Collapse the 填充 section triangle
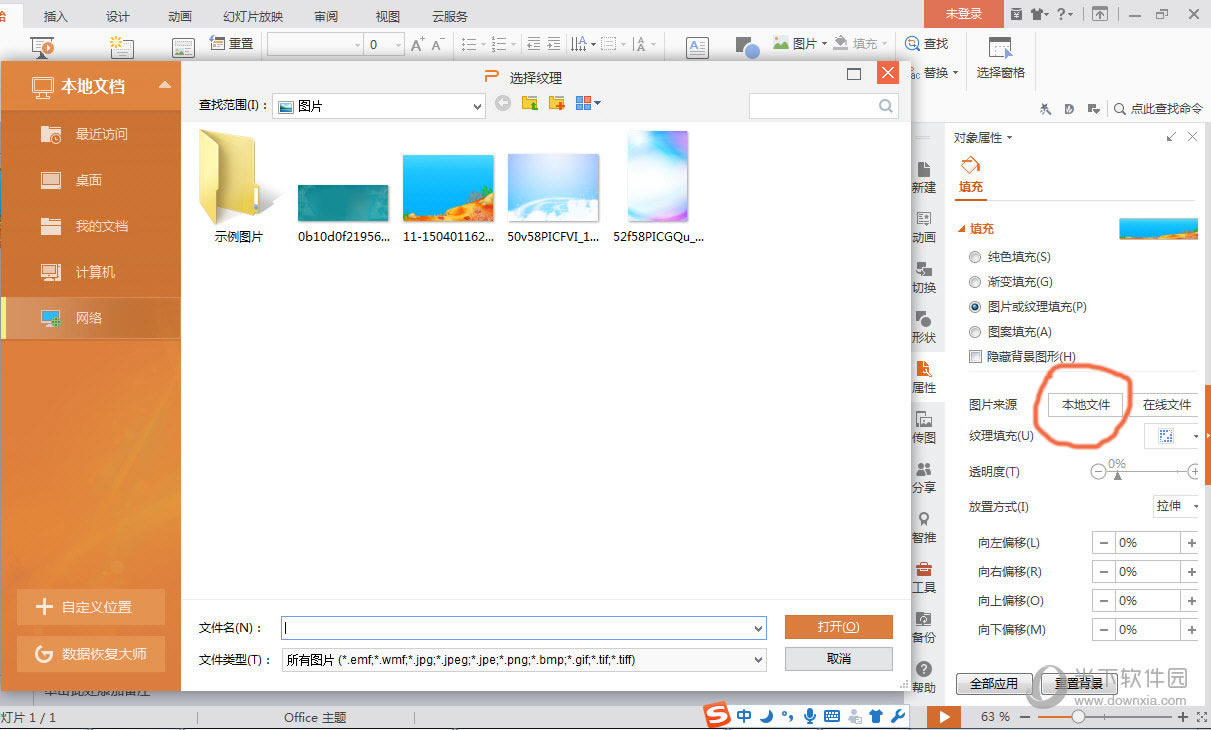1211x730 pixels. [961, 229]
